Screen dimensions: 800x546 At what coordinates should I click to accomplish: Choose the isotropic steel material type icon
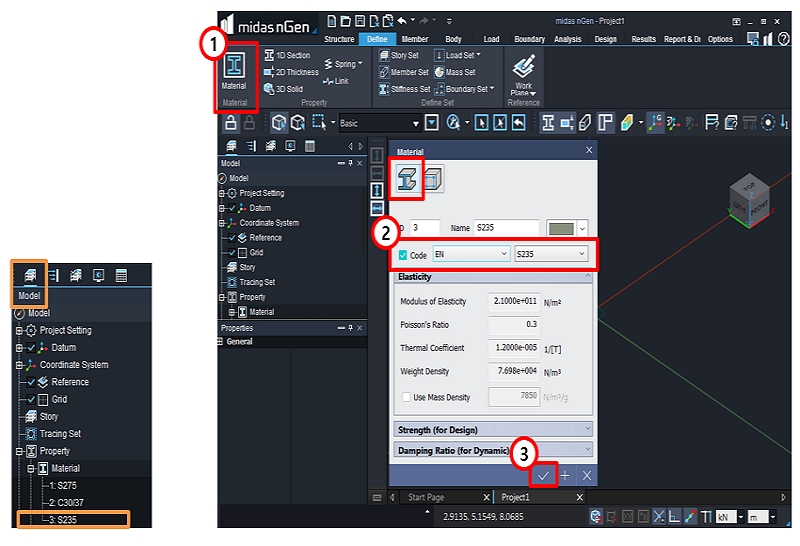407,178
